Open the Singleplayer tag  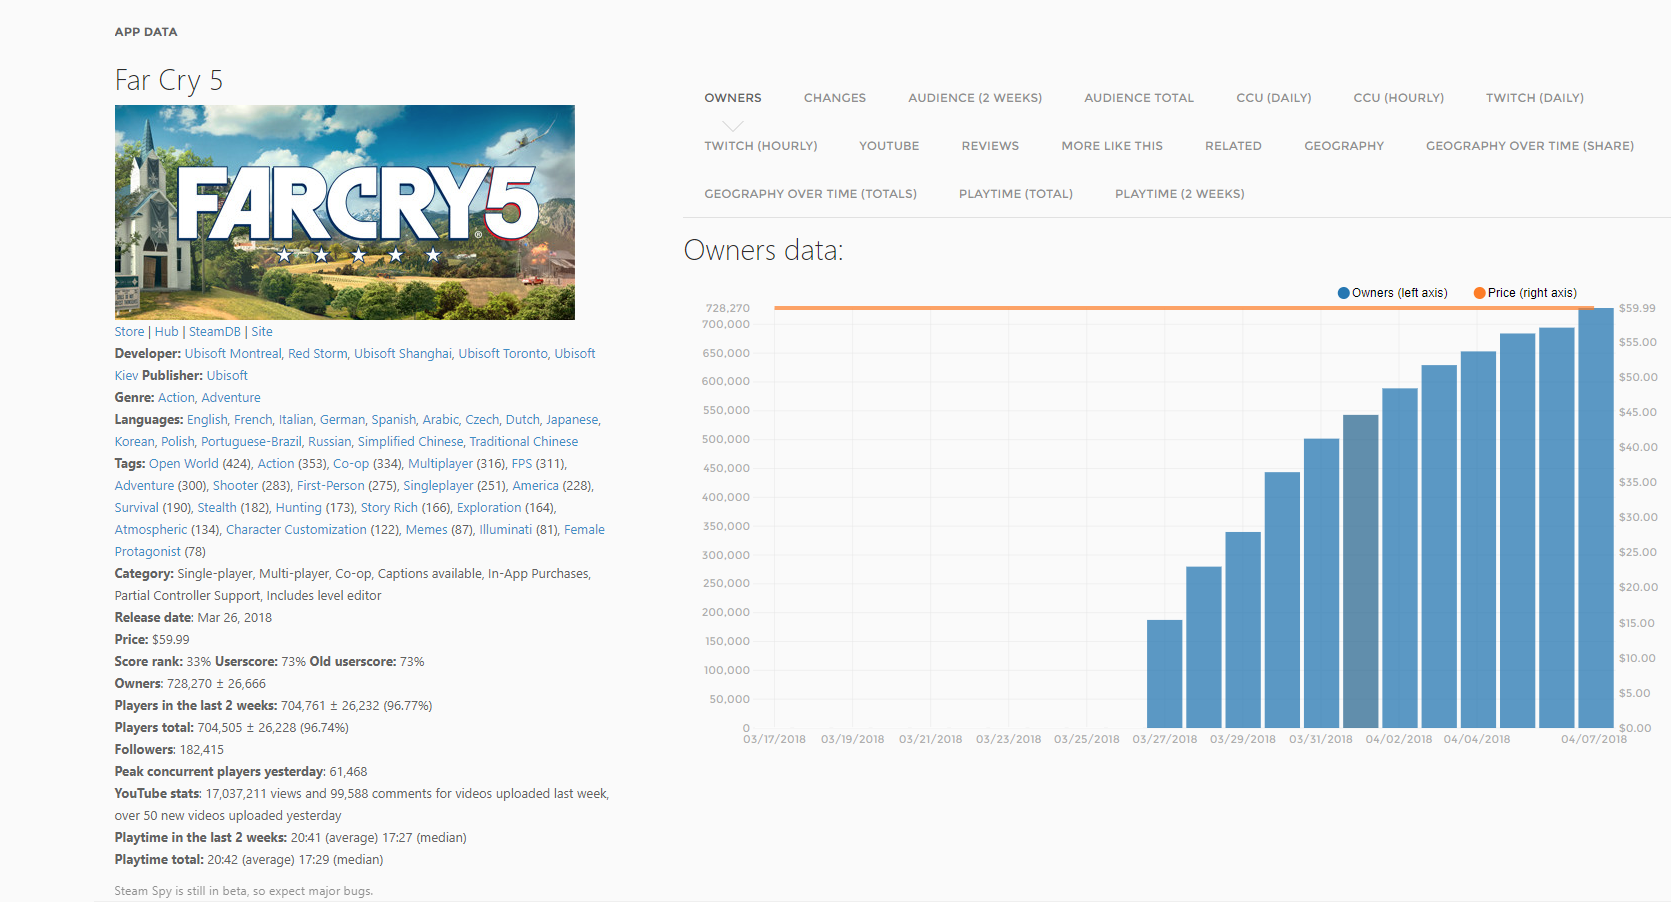click(438, 486)
